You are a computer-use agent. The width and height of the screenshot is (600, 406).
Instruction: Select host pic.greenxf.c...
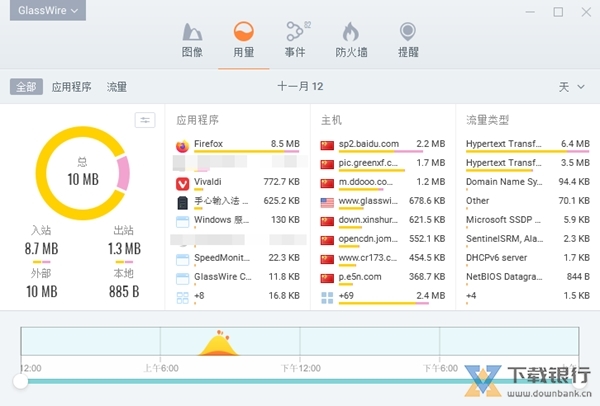tap(368, 163)
